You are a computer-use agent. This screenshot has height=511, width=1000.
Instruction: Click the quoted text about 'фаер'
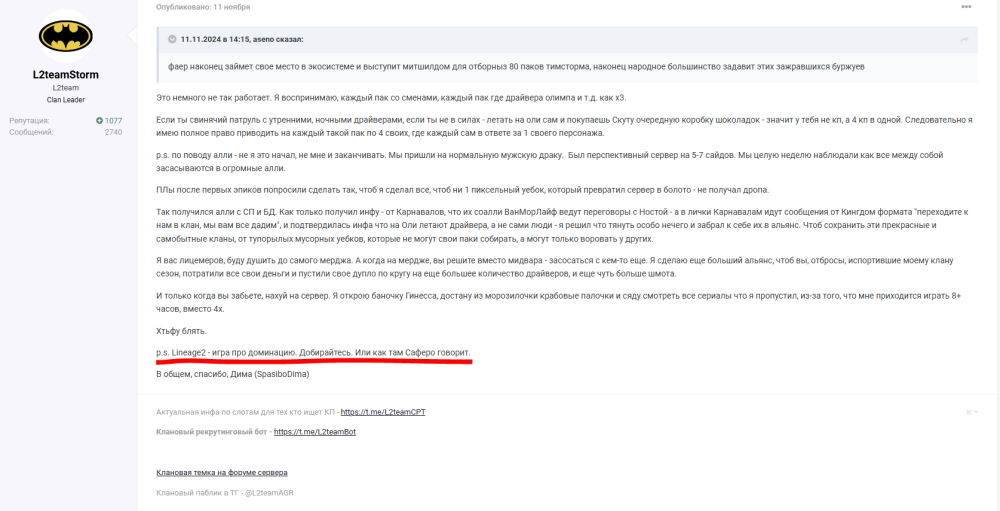click(517, 67)
